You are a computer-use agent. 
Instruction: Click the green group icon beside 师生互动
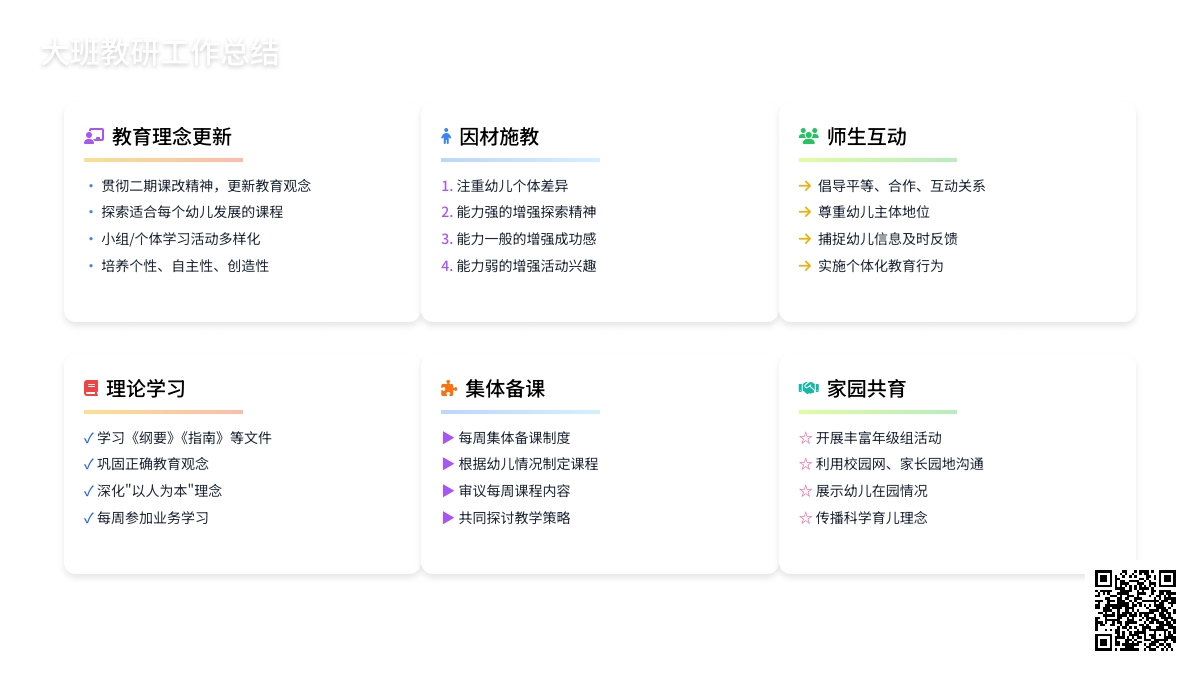click(809, 137)
